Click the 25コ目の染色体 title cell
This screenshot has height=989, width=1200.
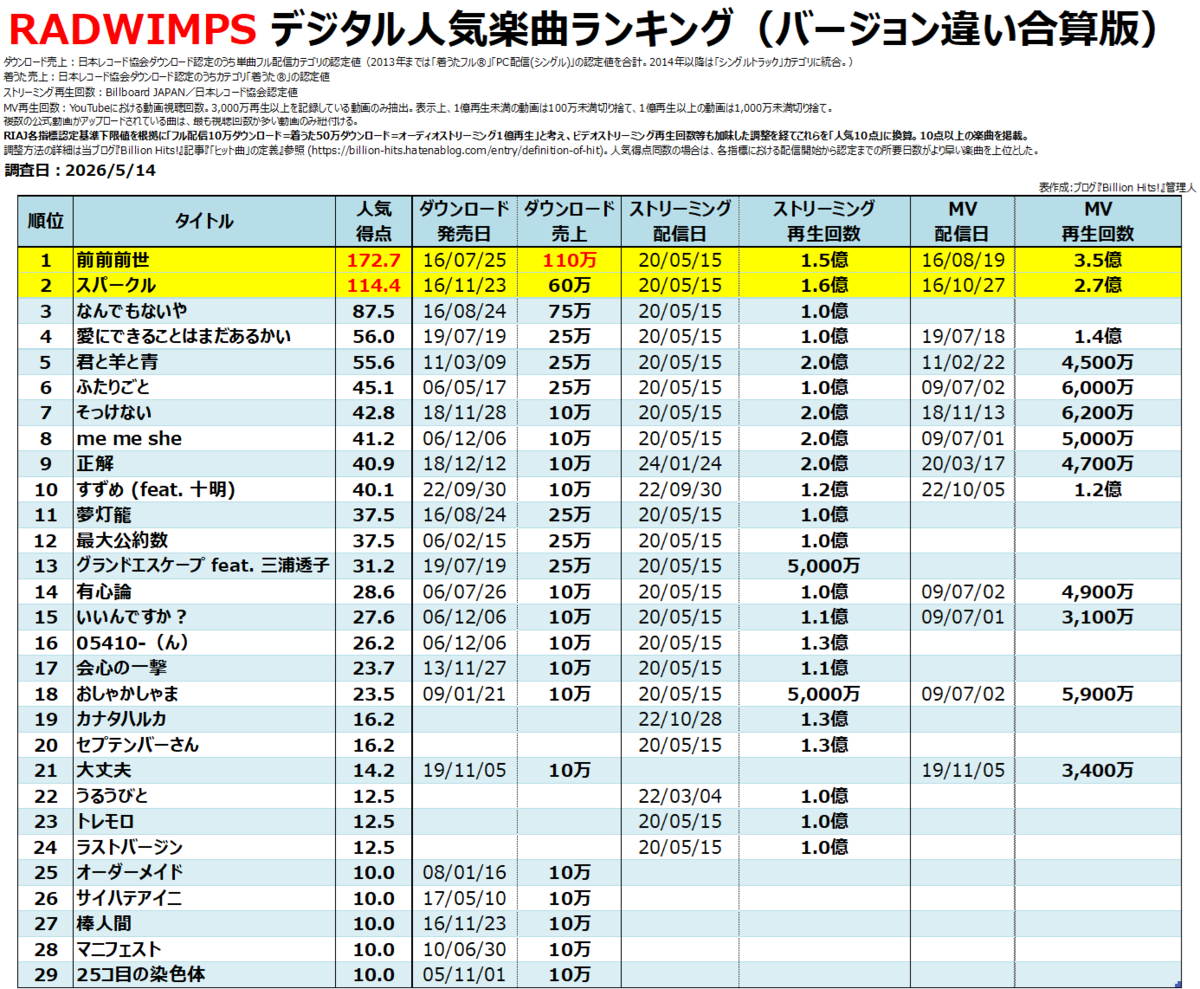point(206,973)
